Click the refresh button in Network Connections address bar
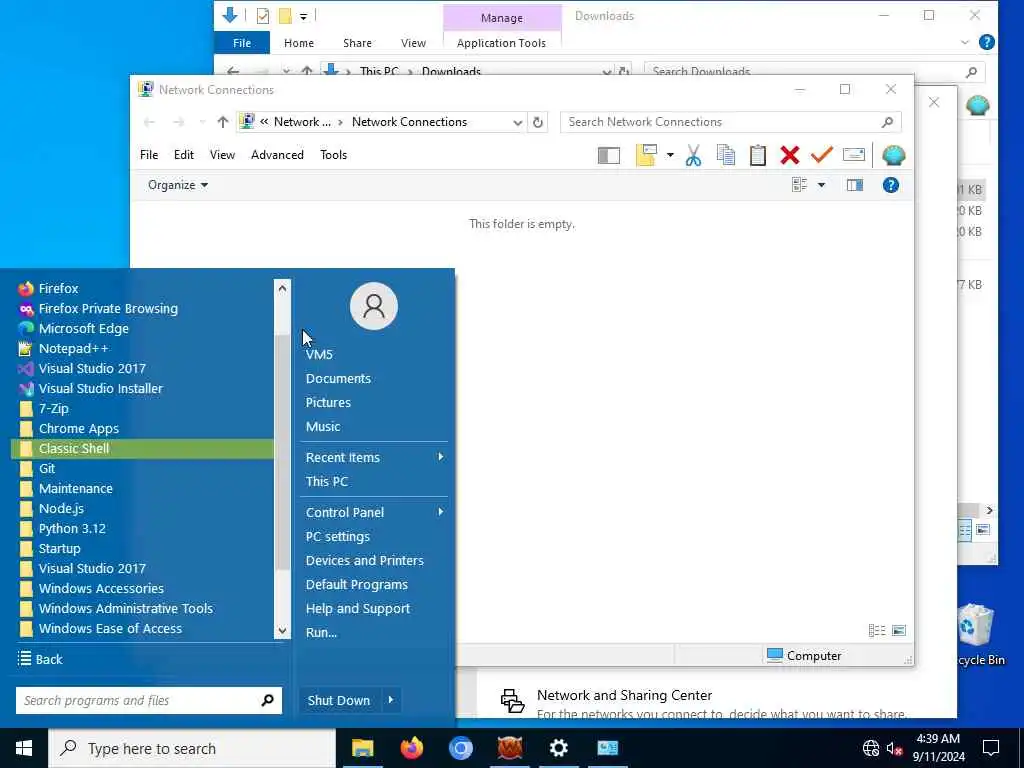The image size is (1024, 768). (537, 122)
